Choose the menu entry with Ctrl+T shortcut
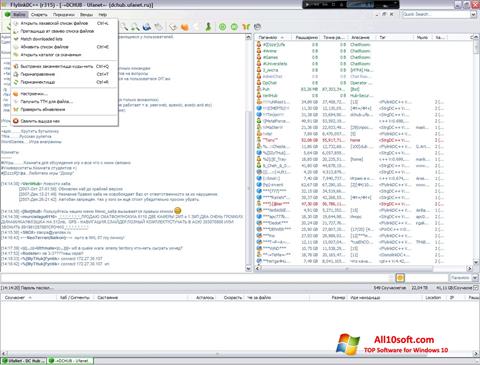Screen dimensions: 480x365 [x=64, y=74]
